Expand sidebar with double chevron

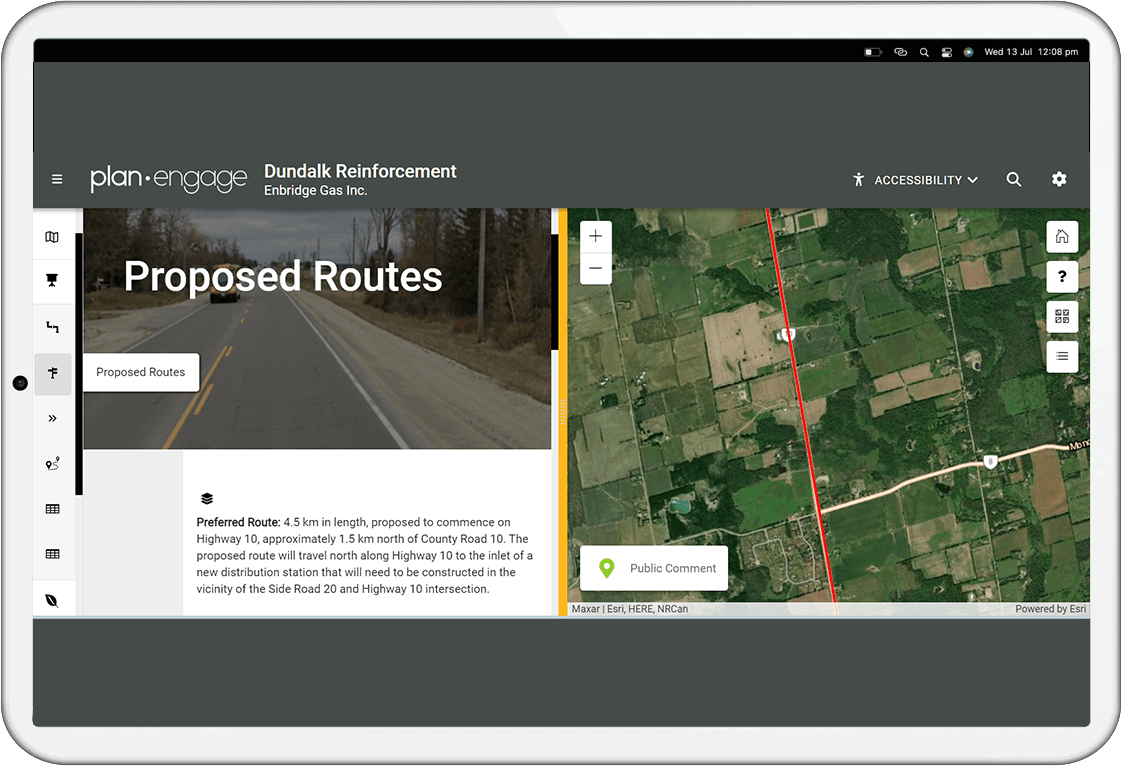click(52, 418)
